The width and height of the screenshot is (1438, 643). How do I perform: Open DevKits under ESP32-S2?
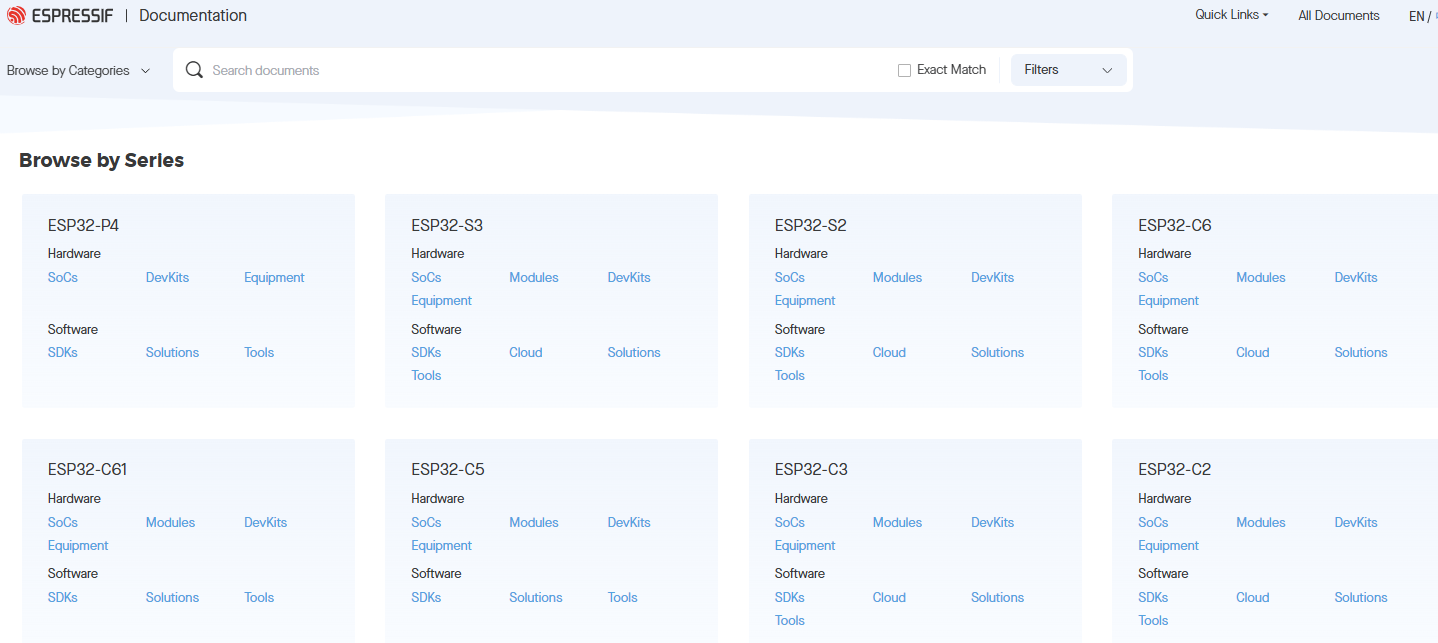(x=992, y=277)
